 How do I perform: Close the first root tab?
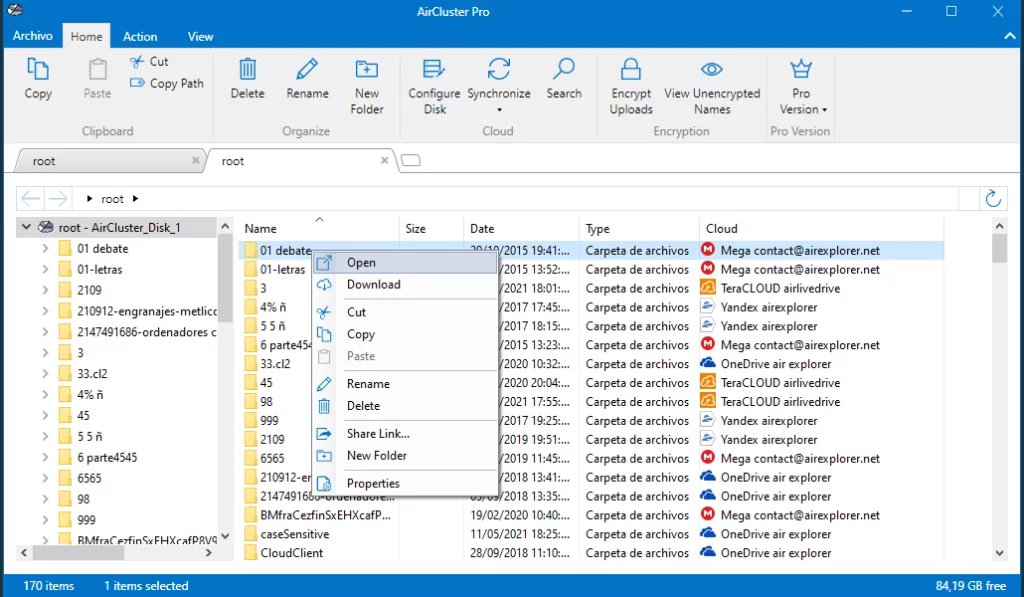click(x=195, y=160)
